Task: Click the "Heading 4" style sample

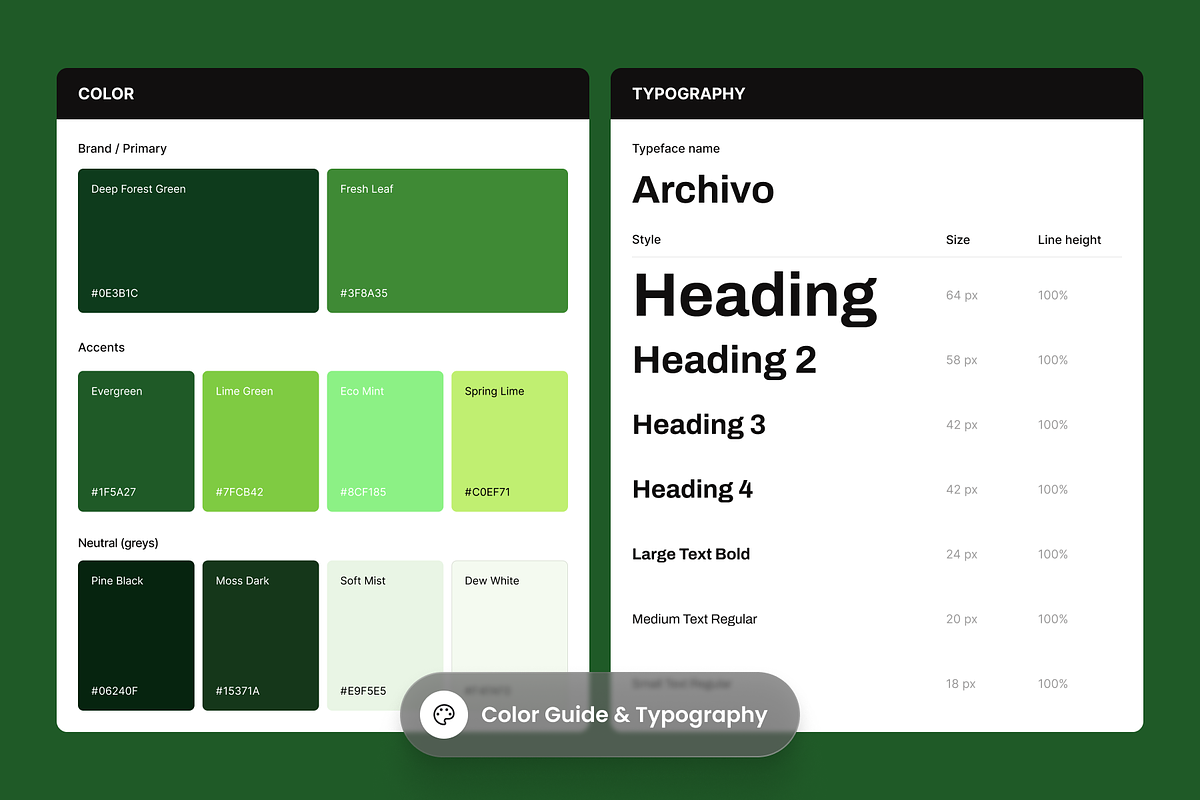Action: click(692, 490)
